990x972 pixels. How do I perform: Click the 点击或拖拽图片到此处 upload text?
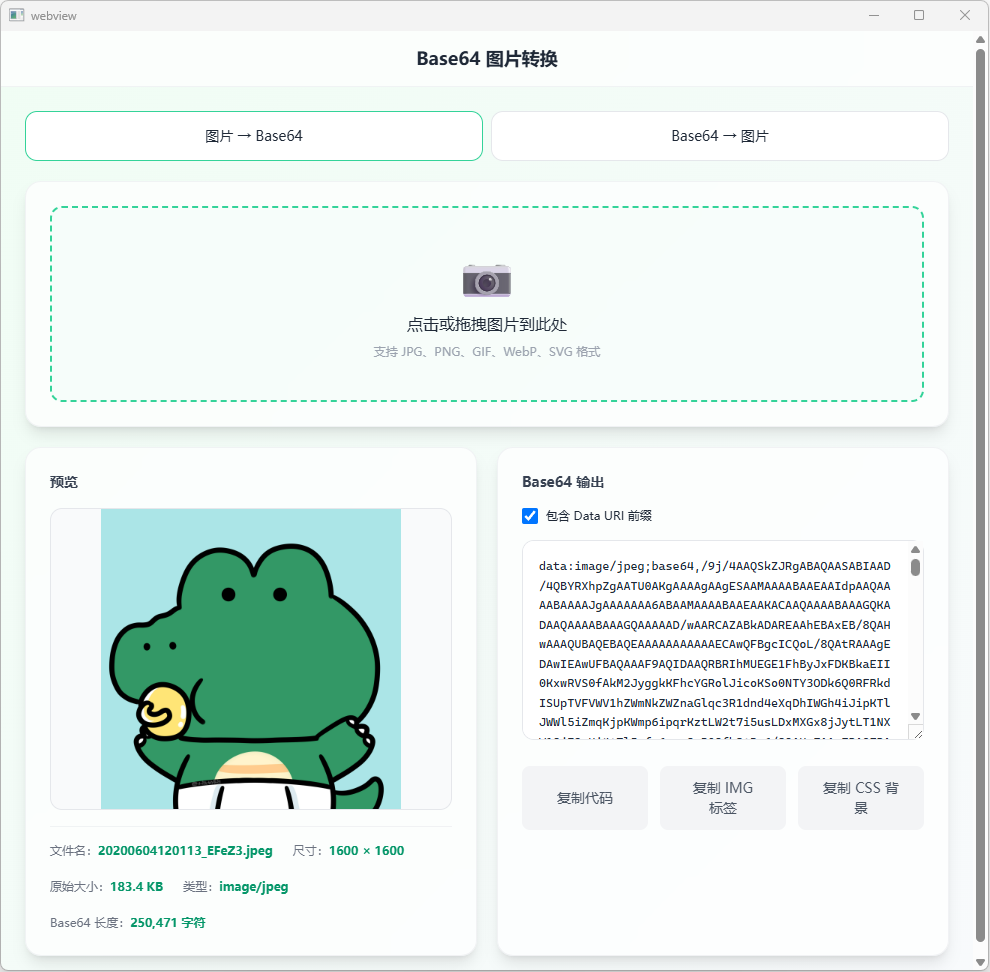487,325
